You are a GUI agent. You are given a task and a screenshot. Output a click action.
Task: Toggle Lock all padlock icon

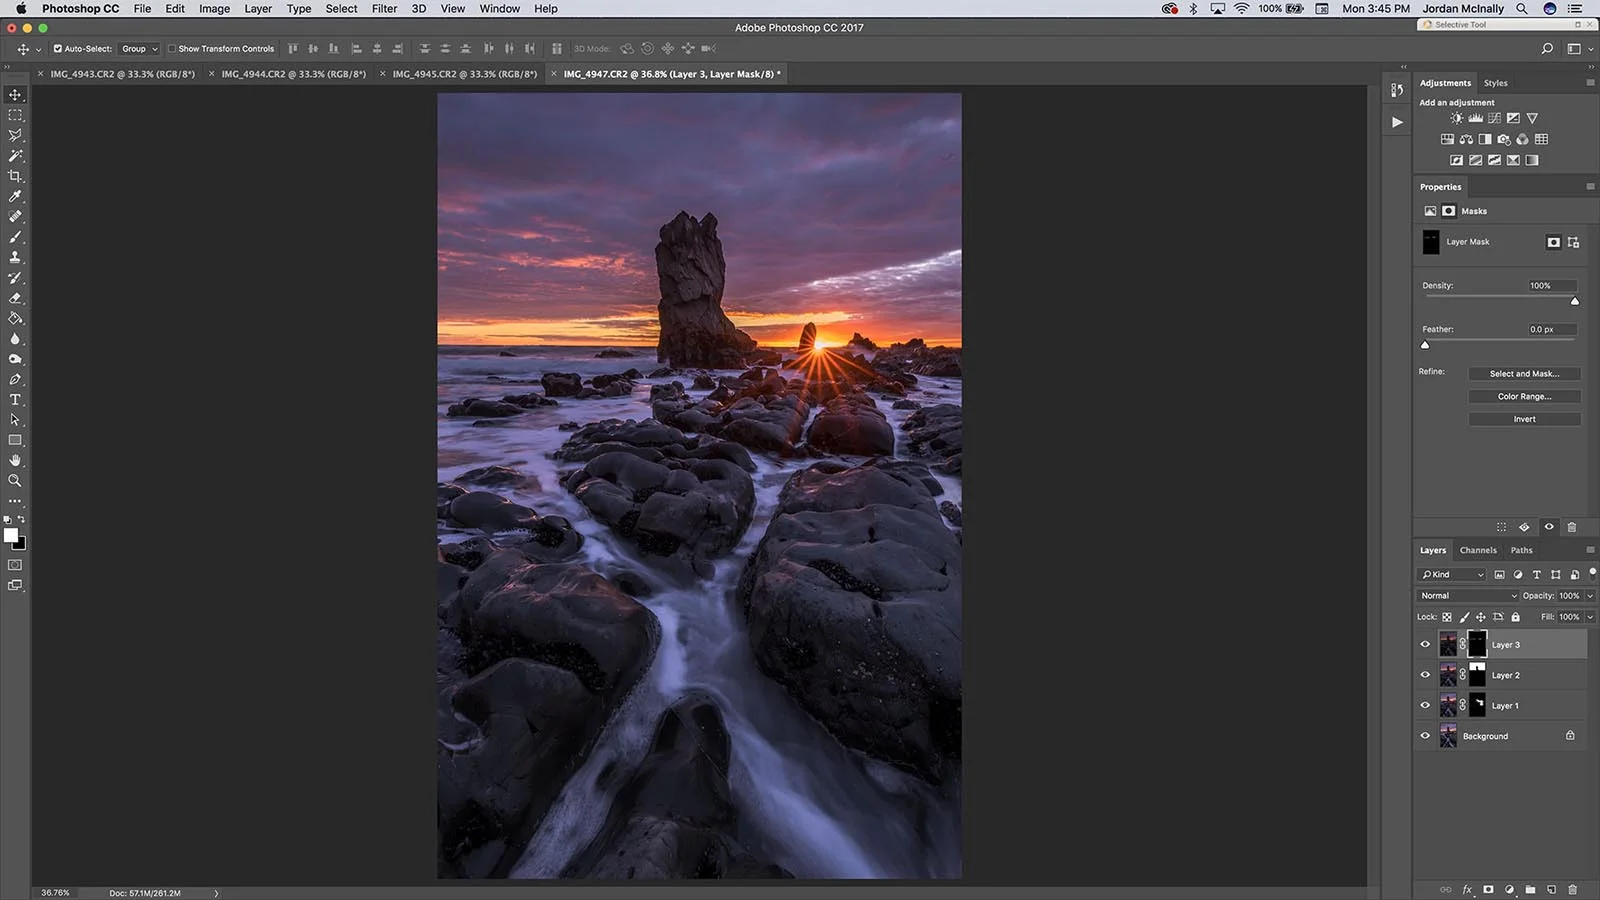click(1515, 617)
